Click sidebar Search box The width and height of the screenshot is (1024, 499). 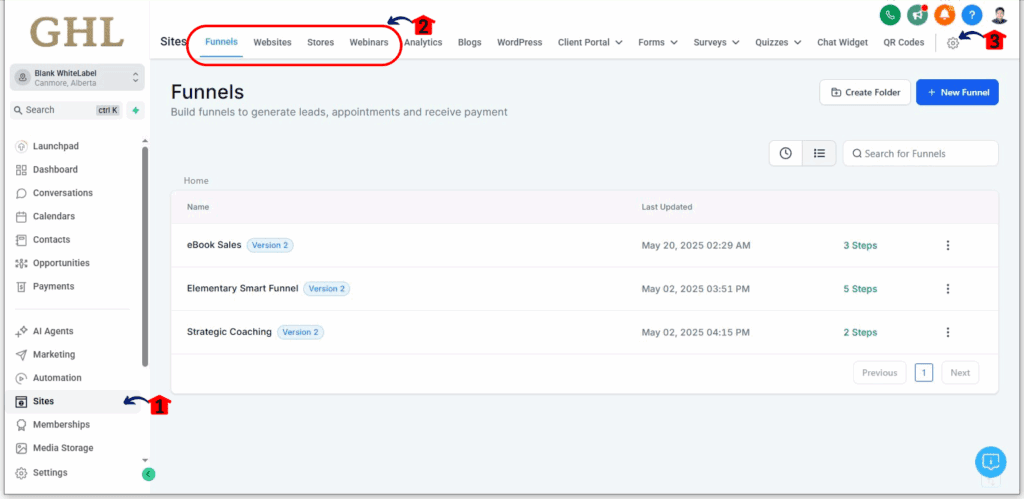pyautogui.click(x=67, y=110)
